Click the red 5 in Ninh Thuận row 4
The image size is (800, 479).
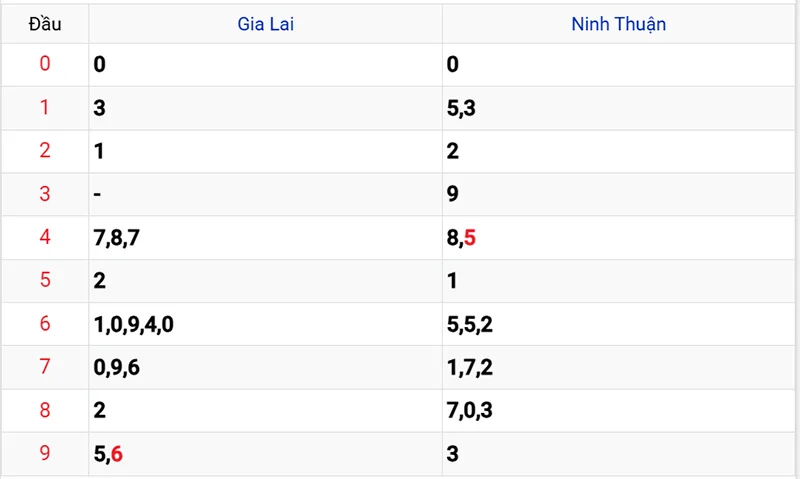470,238
